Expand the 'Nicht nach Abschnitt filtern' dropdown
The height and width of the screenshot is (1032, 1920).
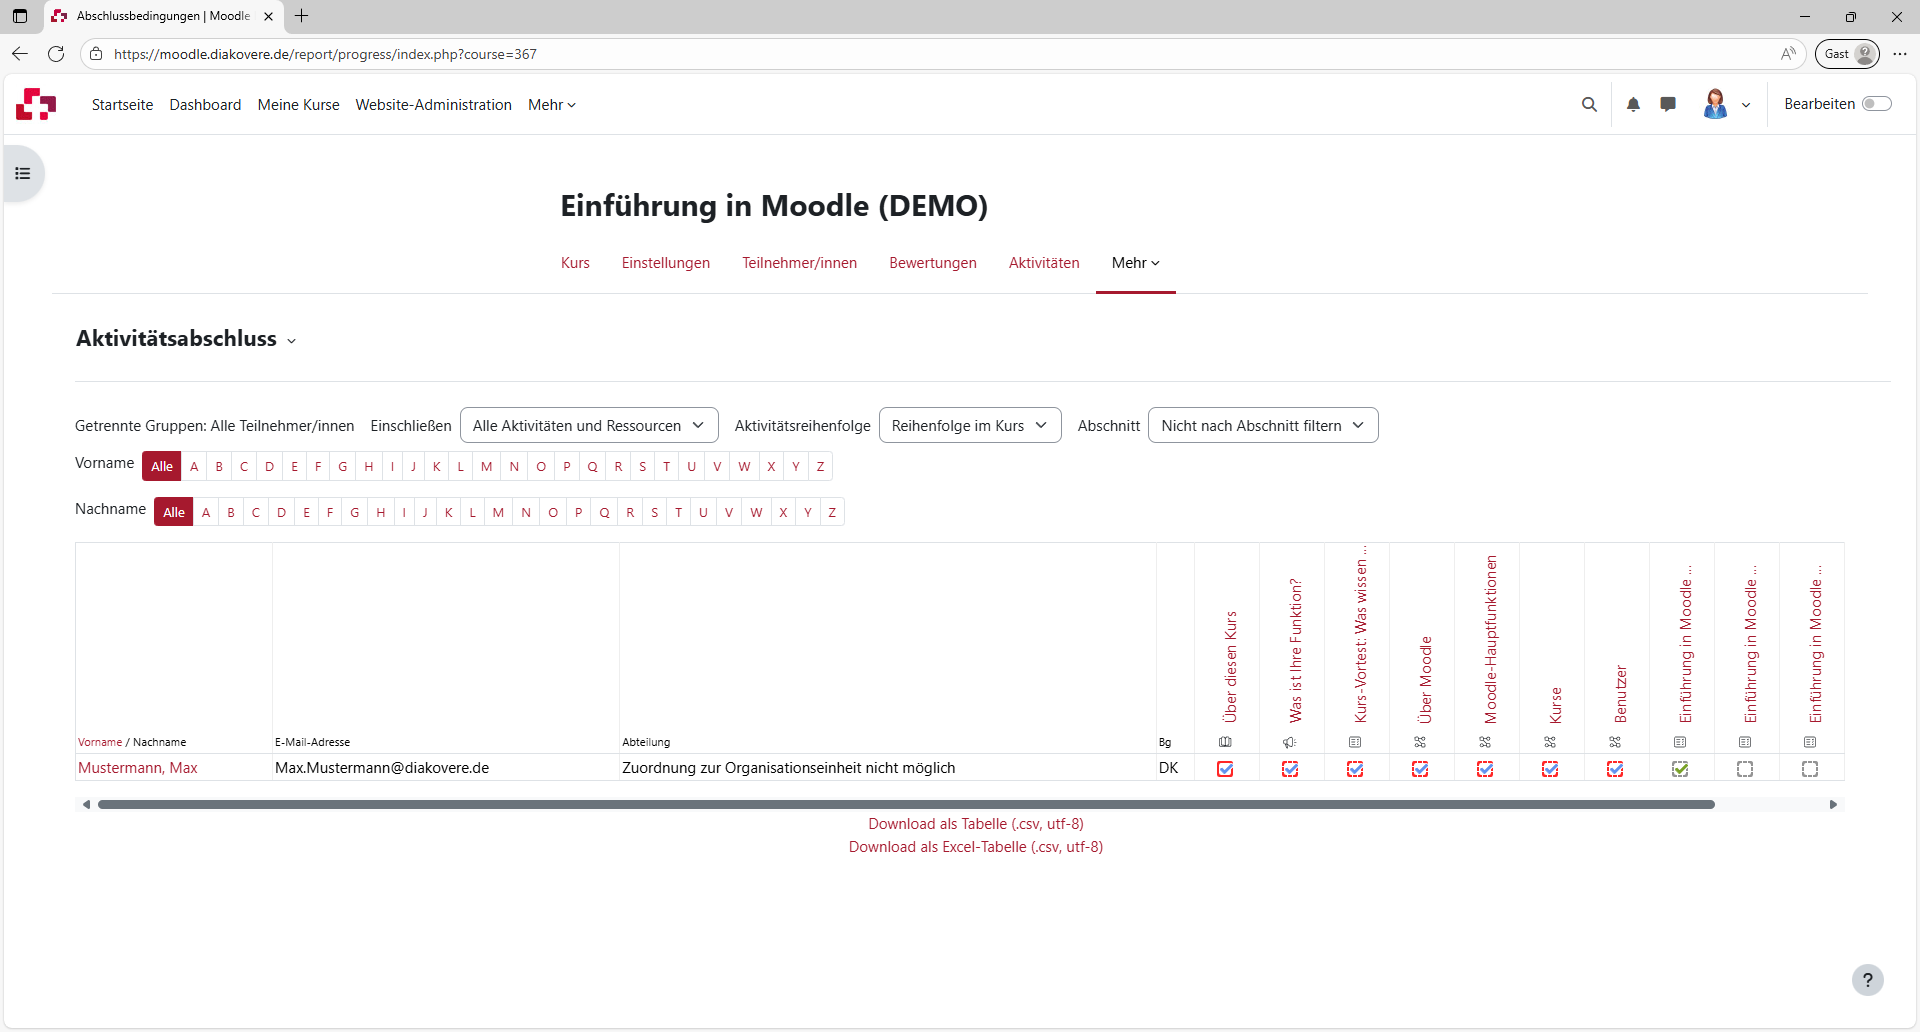[1262, 425]
